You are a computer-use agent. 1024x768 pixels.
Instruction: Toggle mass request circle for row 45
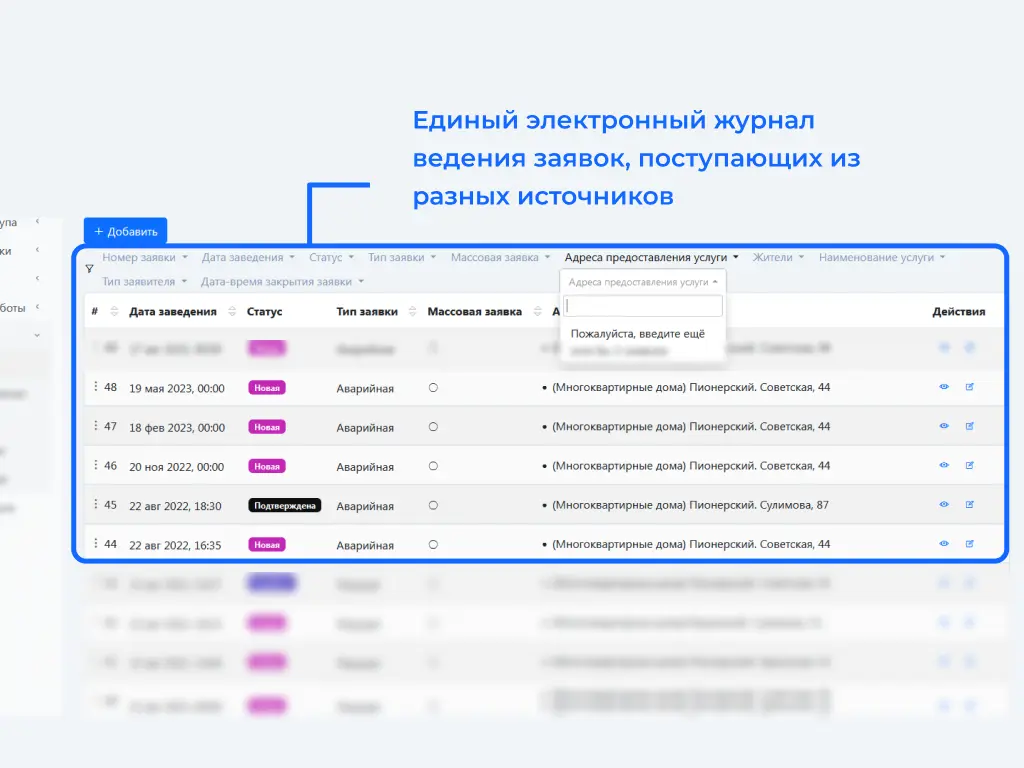pyautogui.click(x=433, y=505)
